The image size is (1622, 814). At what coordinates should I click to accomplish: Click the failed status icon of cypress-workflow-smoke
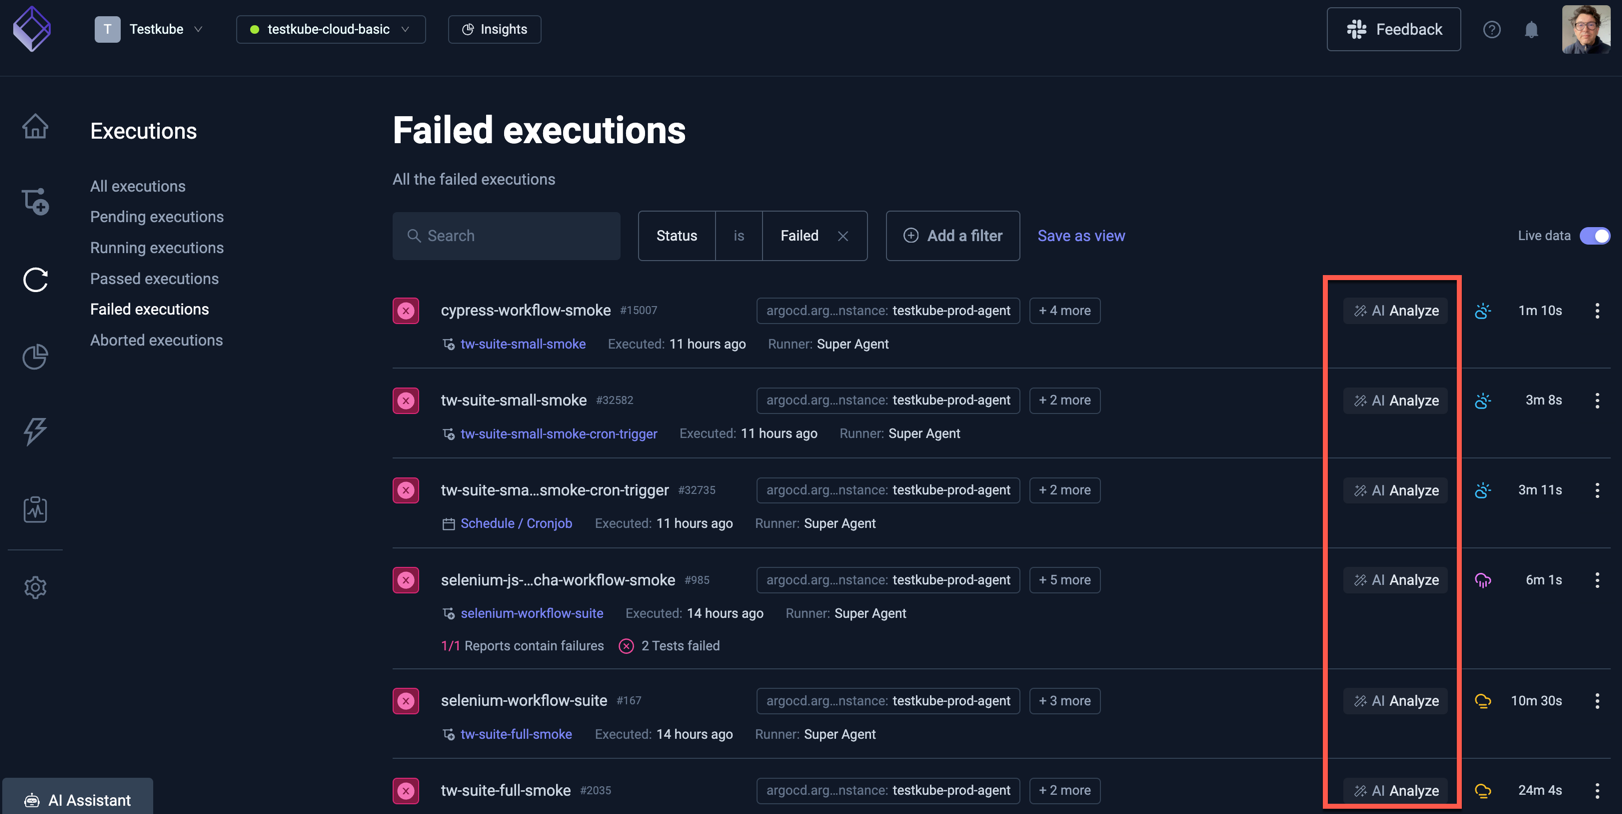pyautogui.click(x=406, y=311)
